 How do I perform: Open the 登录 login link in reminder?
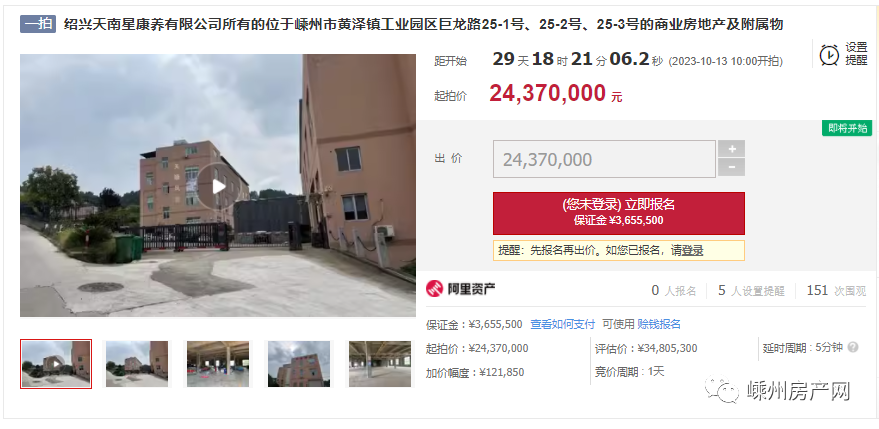point(693,251)
